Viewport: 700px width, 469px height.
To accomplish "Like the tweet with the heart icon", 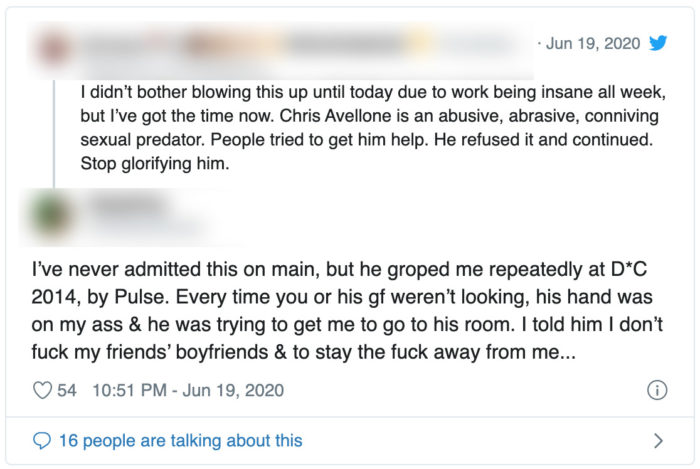I will coord(42,390).
